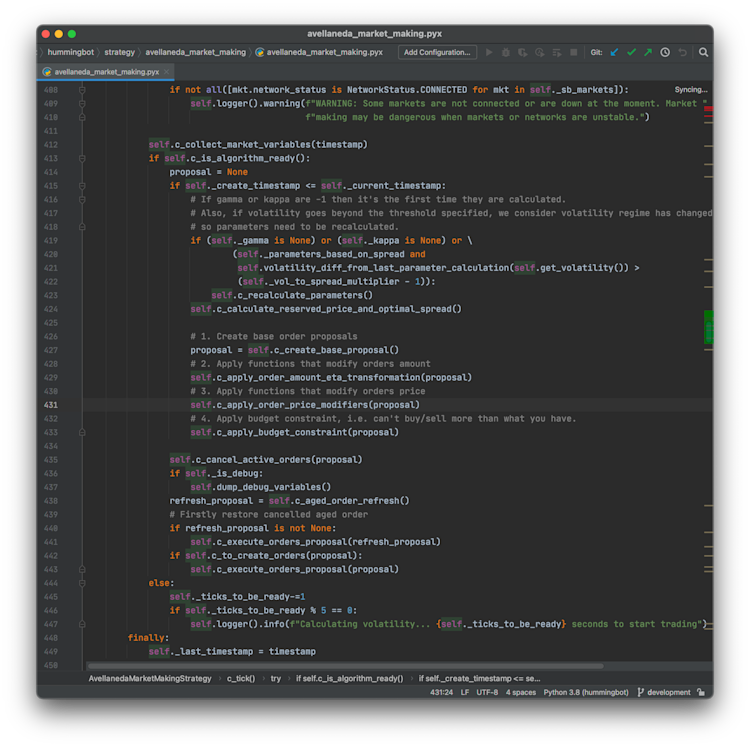Click the green change marker in the error stripe
The width and height of the screenshot is (750, 747).
[x=708, y=327]
